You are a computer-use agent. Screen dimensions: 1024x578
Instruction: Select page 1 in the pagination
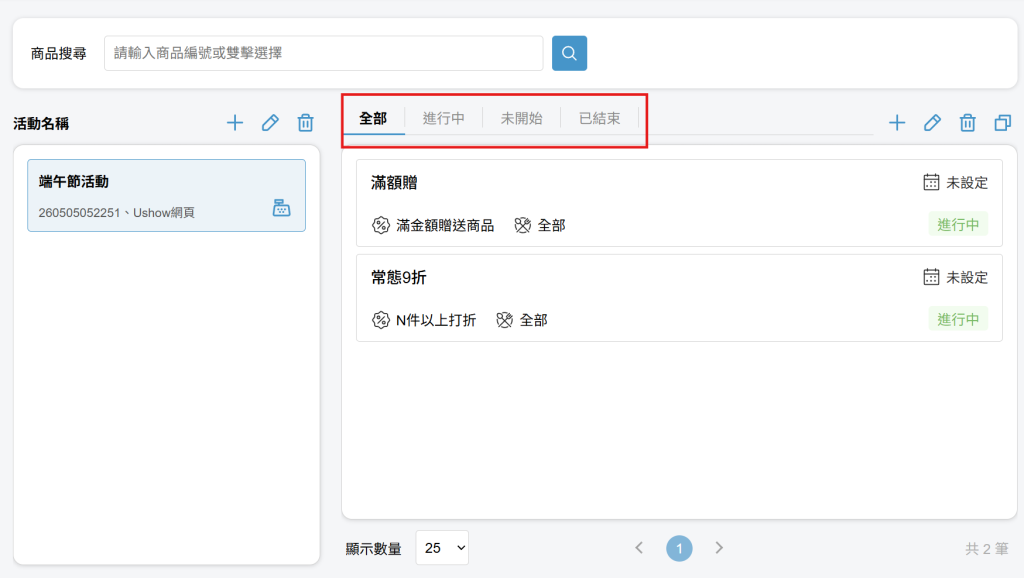[x=679, y=548]
